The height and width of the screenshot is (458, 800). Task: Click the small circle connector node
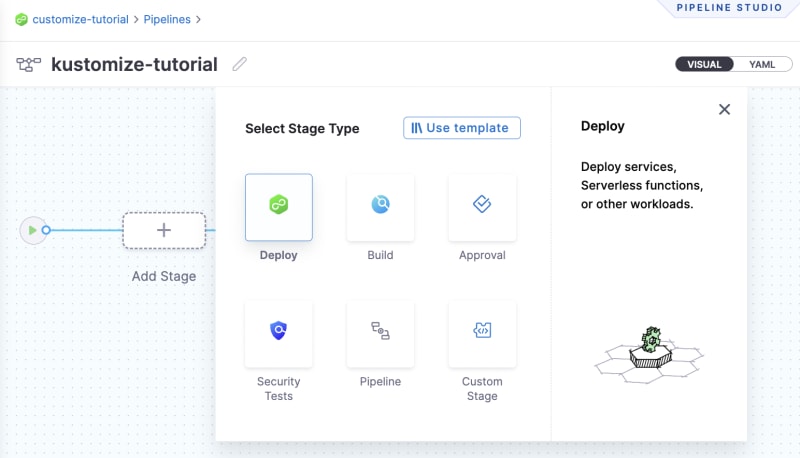point(46,230)
